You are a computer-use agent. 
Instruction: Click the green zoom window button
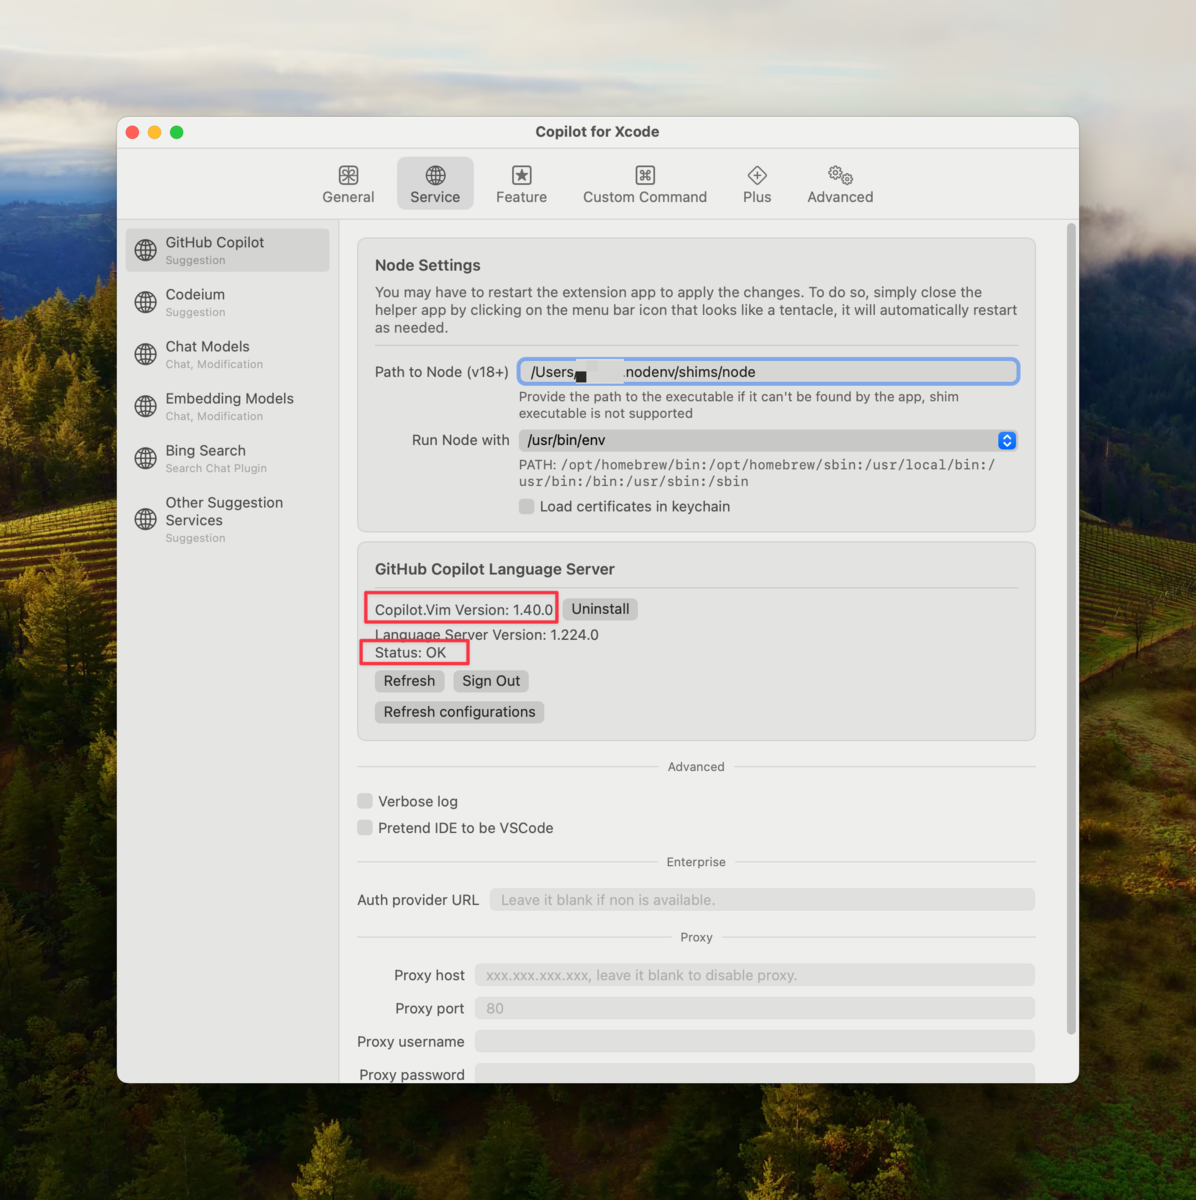(177, 132)
